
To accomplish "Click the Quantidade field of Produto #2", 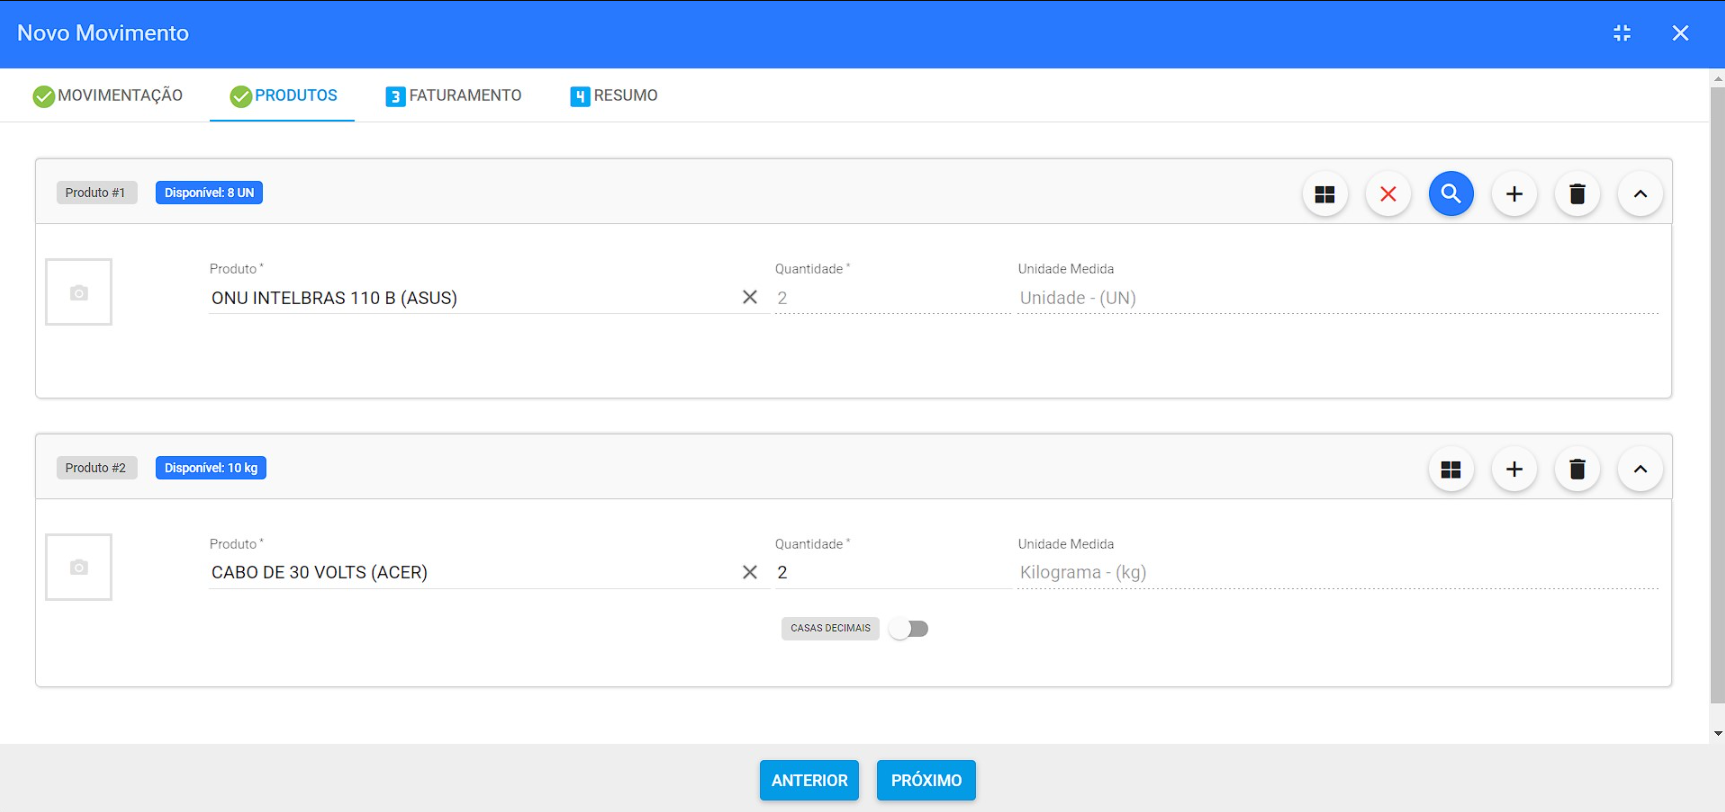I will tap(893, 573).
